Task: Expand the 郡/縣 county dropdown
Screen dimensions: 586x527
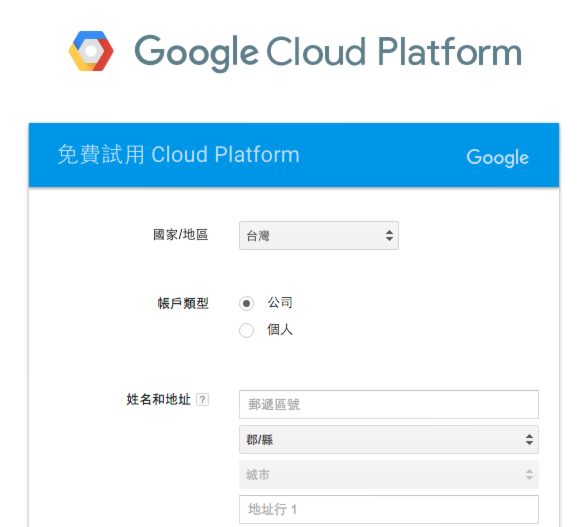Action: pyautogui.click(x=389, y=440)
